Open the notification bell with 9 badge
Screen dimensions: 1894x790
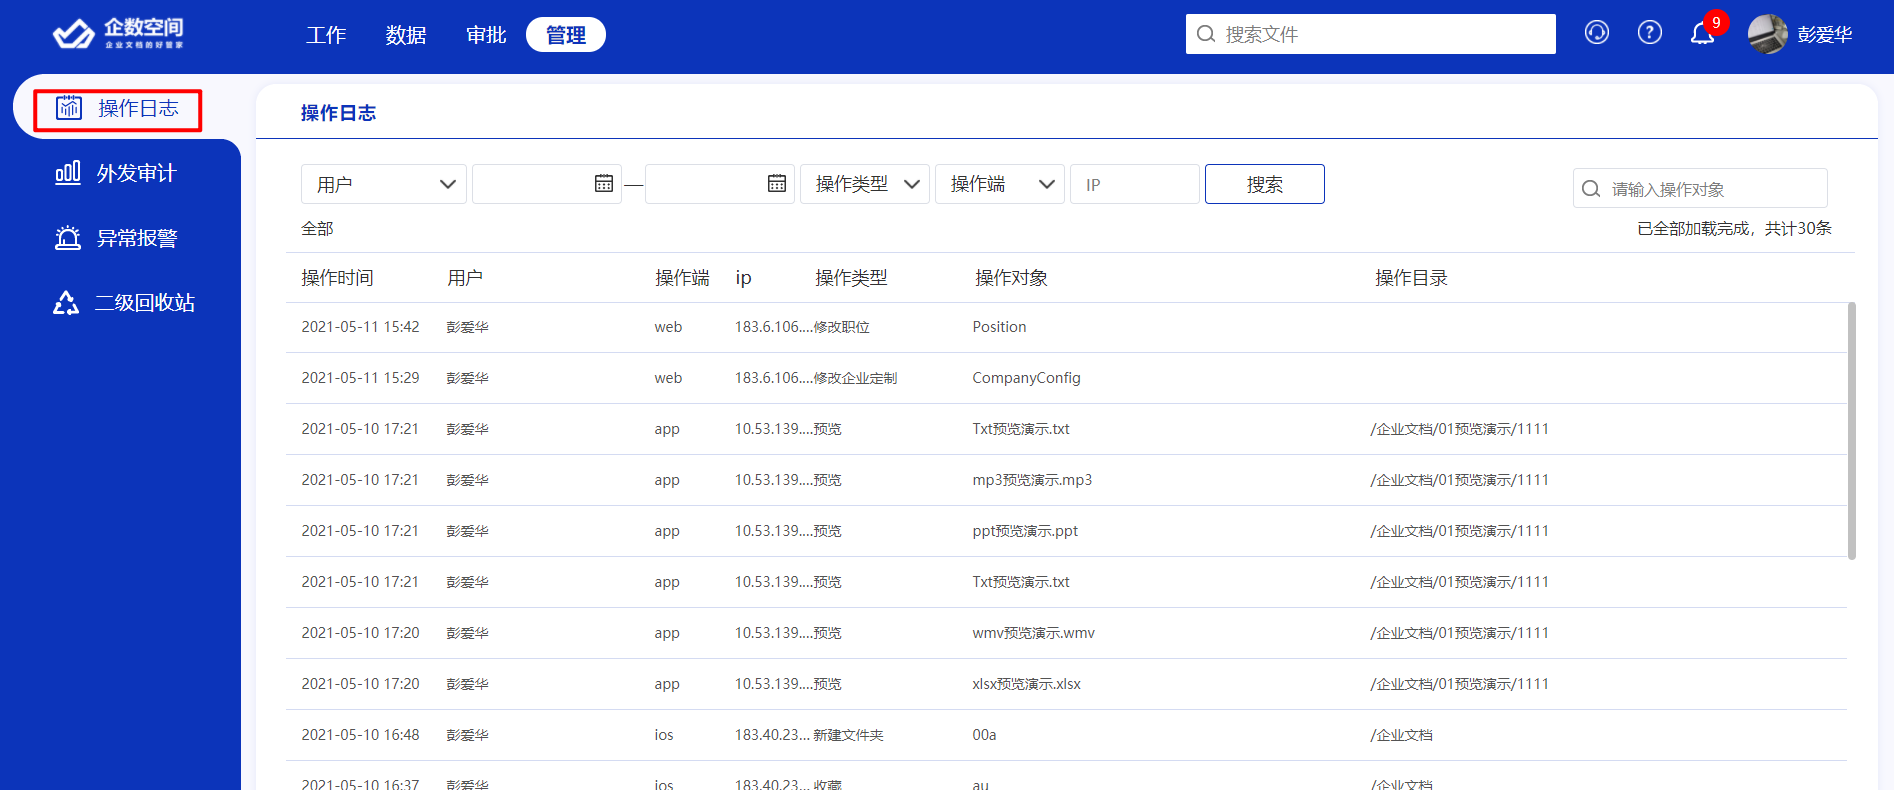1703,34
